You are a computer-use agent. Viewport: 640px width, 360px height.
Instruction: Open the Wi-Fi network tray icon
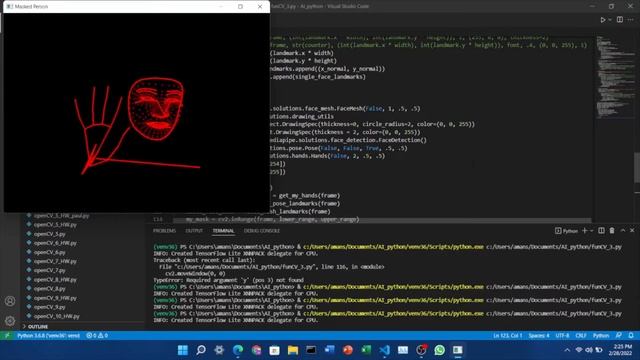[x=579, y=350]
